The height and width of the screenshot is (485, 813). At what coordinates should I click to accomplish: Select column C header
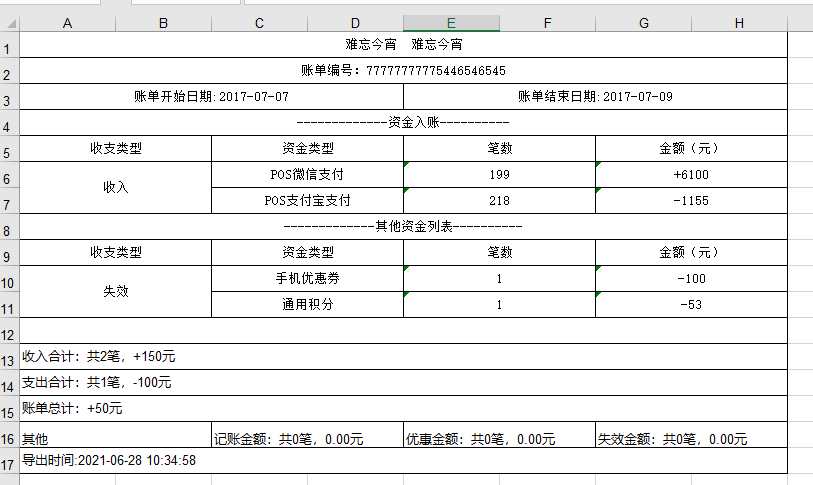[x=259, y=23]
